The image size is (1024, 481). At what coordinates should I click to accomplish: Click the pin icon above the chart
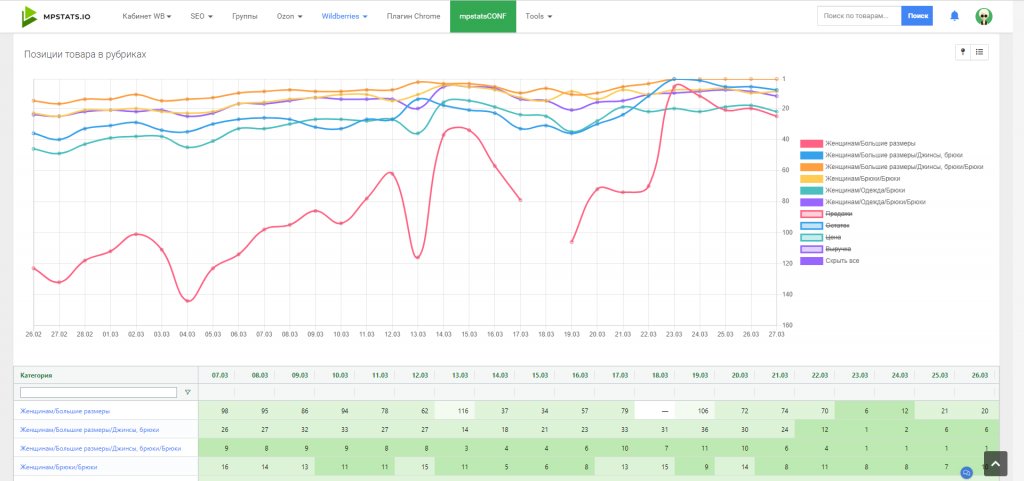(964, 52)
